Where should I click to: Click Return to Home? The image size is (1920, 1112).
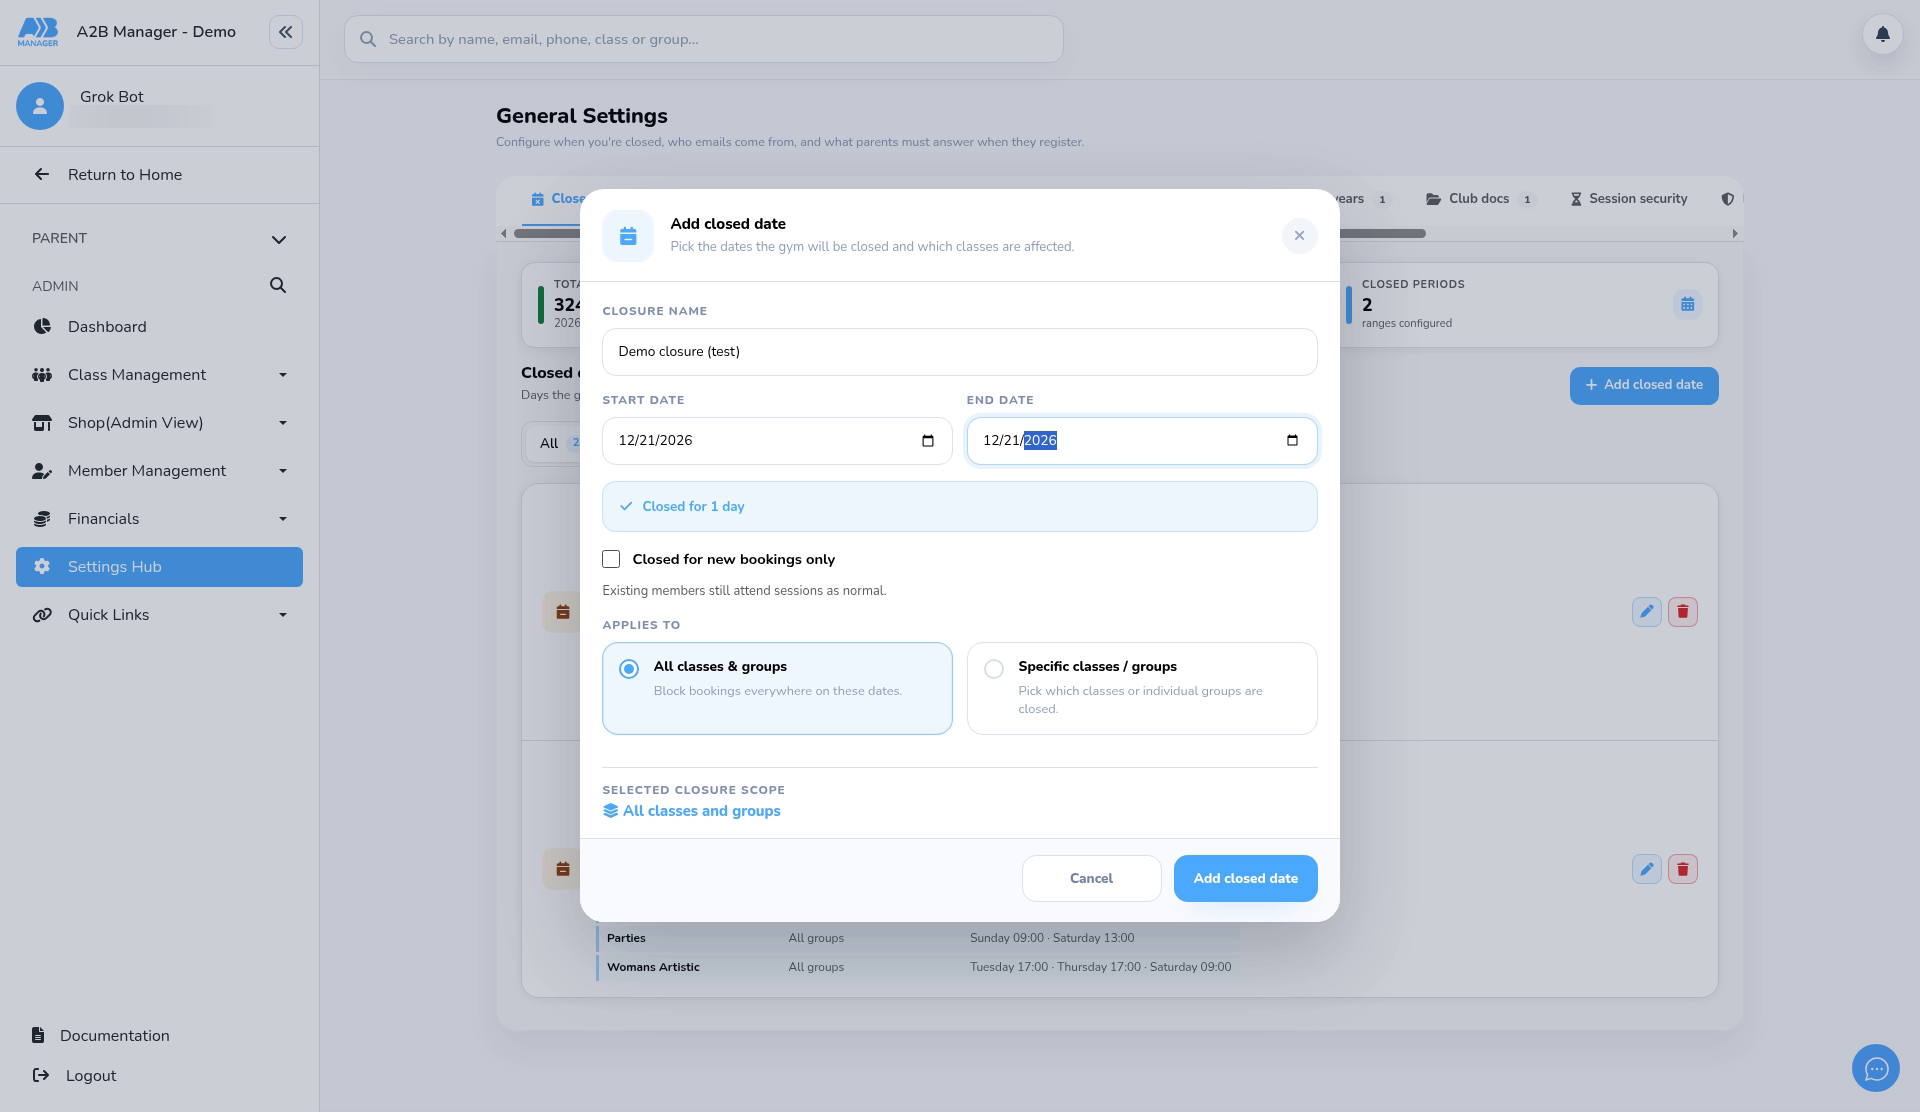coord(159,175)
